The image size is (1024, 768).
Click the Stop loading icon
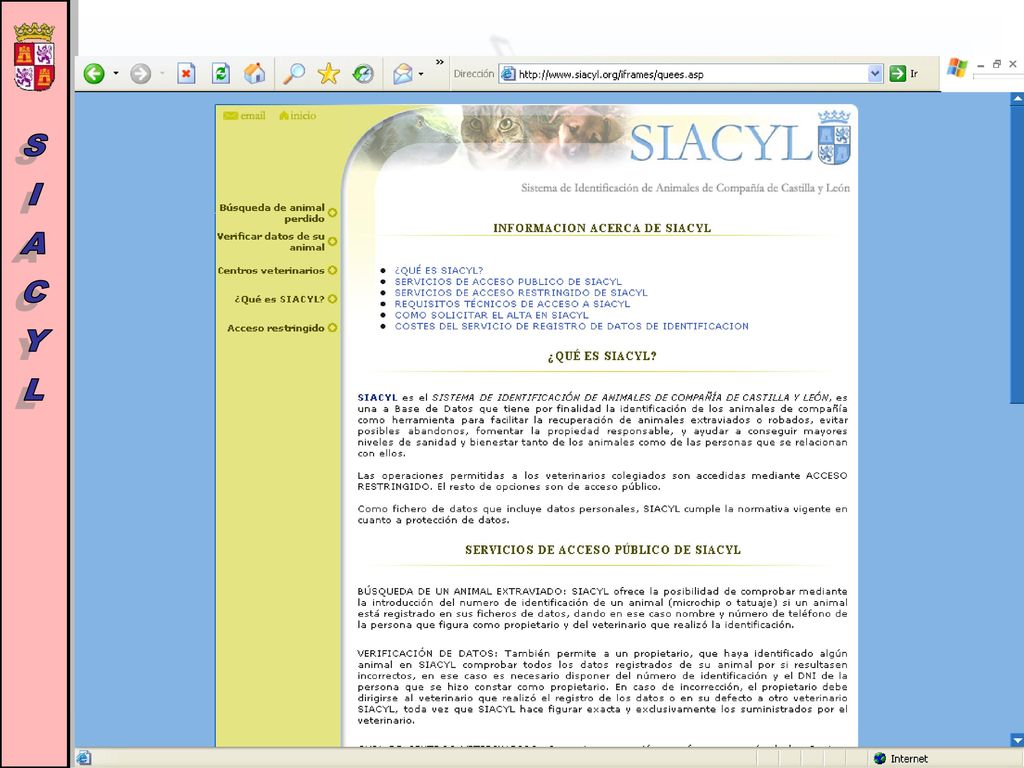tap(186, 74)
